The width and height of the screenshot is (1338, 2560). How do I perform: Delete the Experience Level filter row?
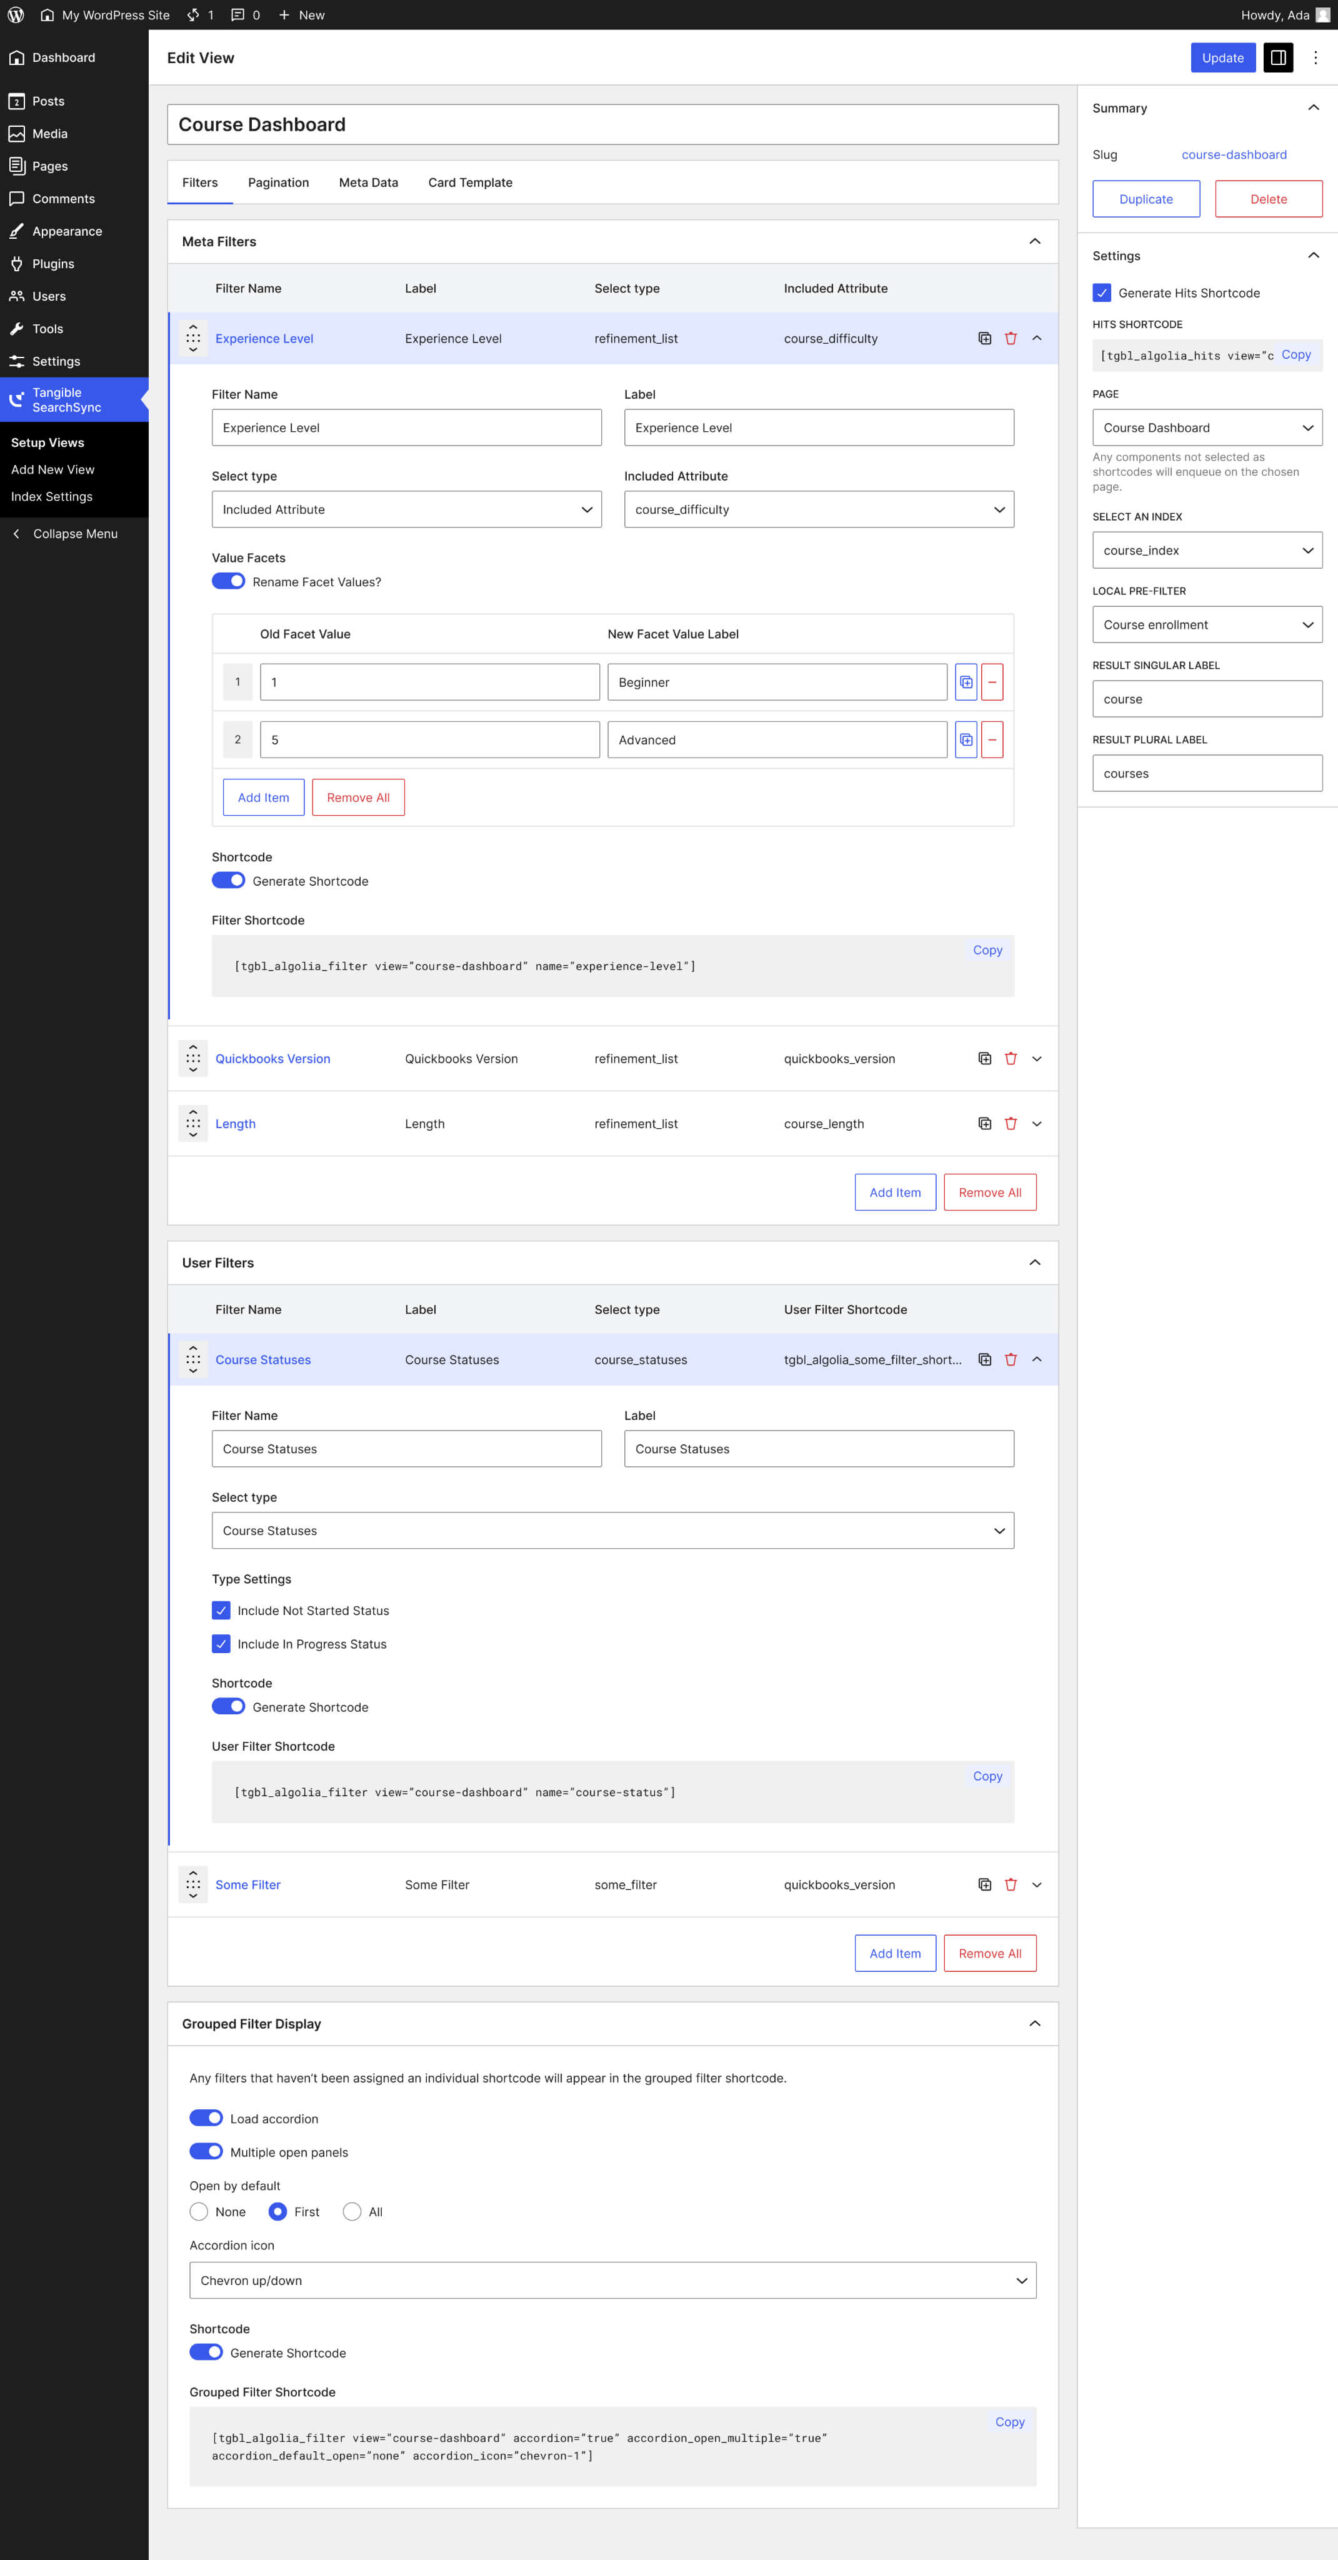click(x=1010, y=339)
